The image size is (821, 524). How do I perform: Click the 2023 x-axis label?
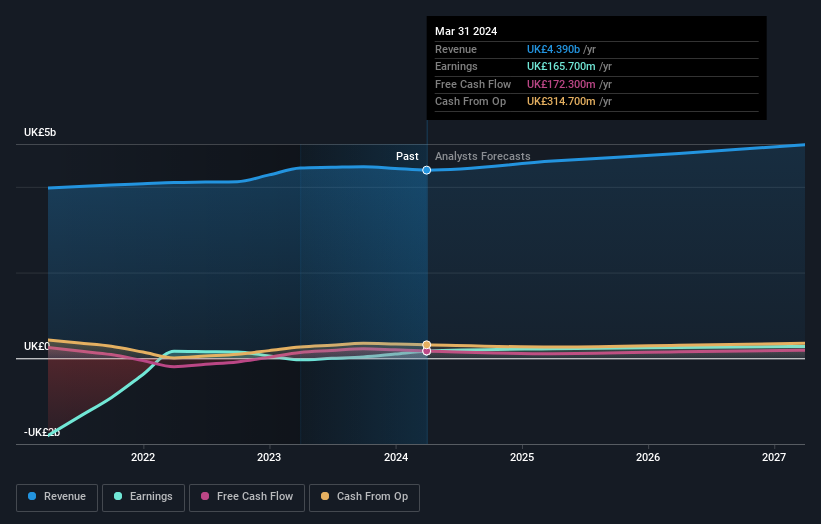point(269,457)
